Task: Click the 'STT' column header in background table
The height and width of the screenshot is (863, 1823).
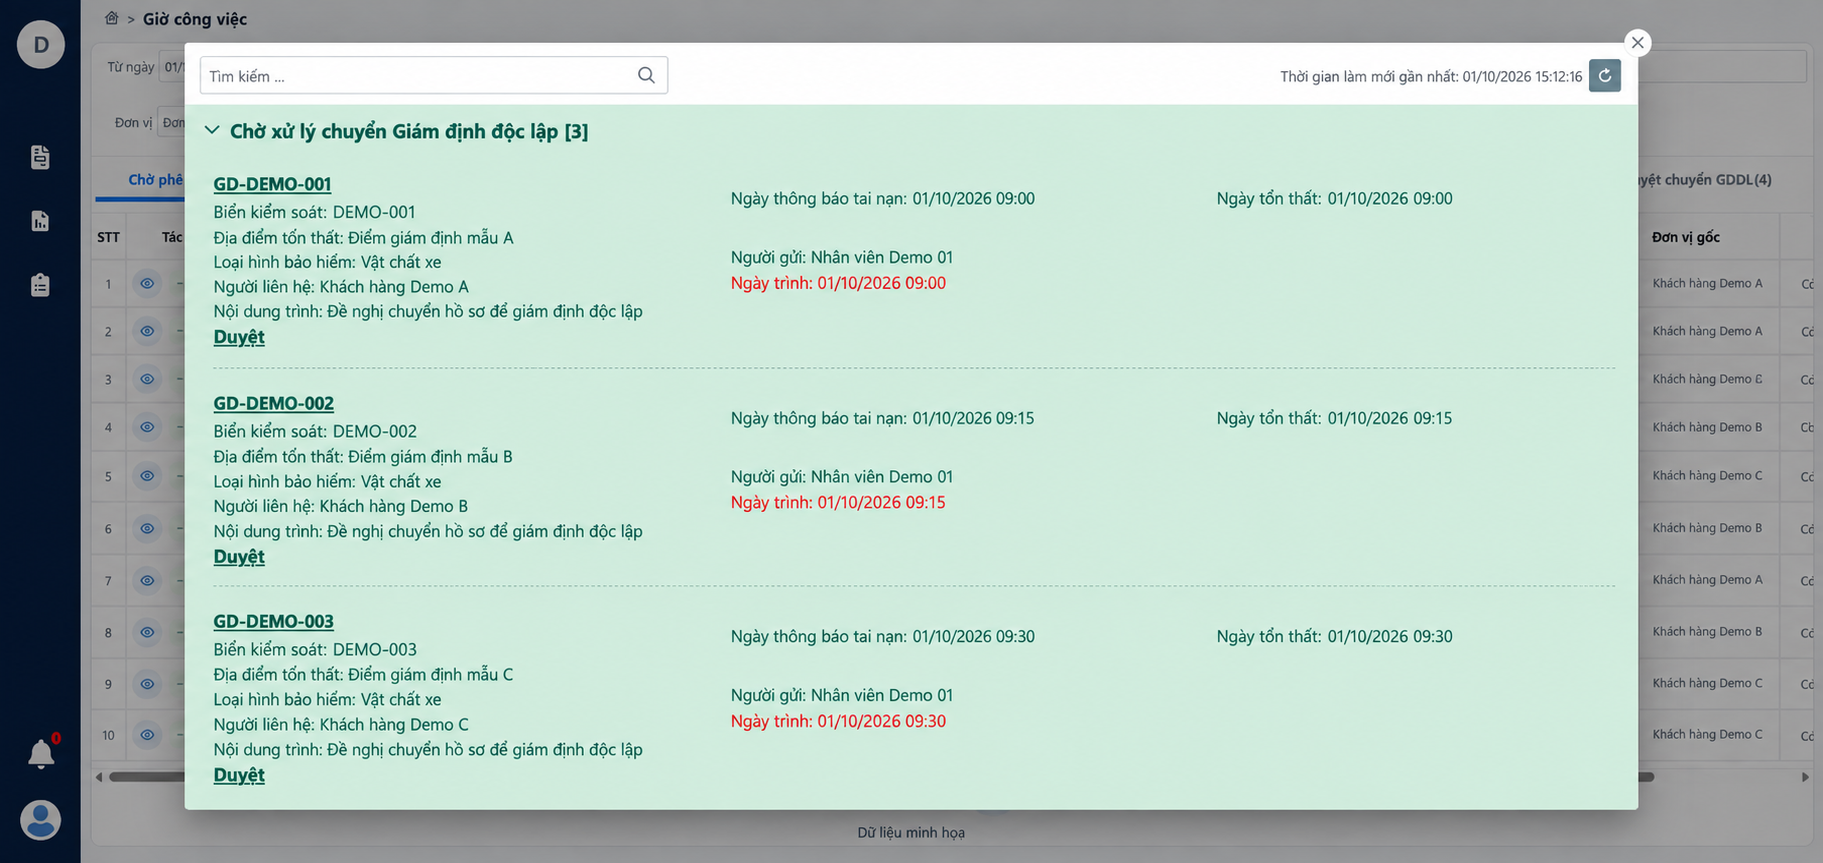Action: [108, 237]
